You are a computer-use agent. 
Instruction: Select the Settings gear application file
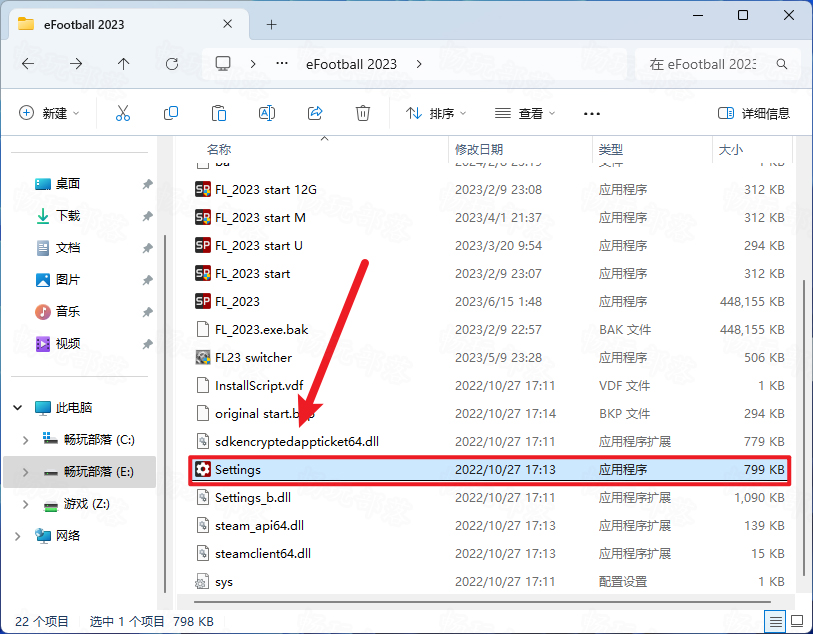click(488, 470)
